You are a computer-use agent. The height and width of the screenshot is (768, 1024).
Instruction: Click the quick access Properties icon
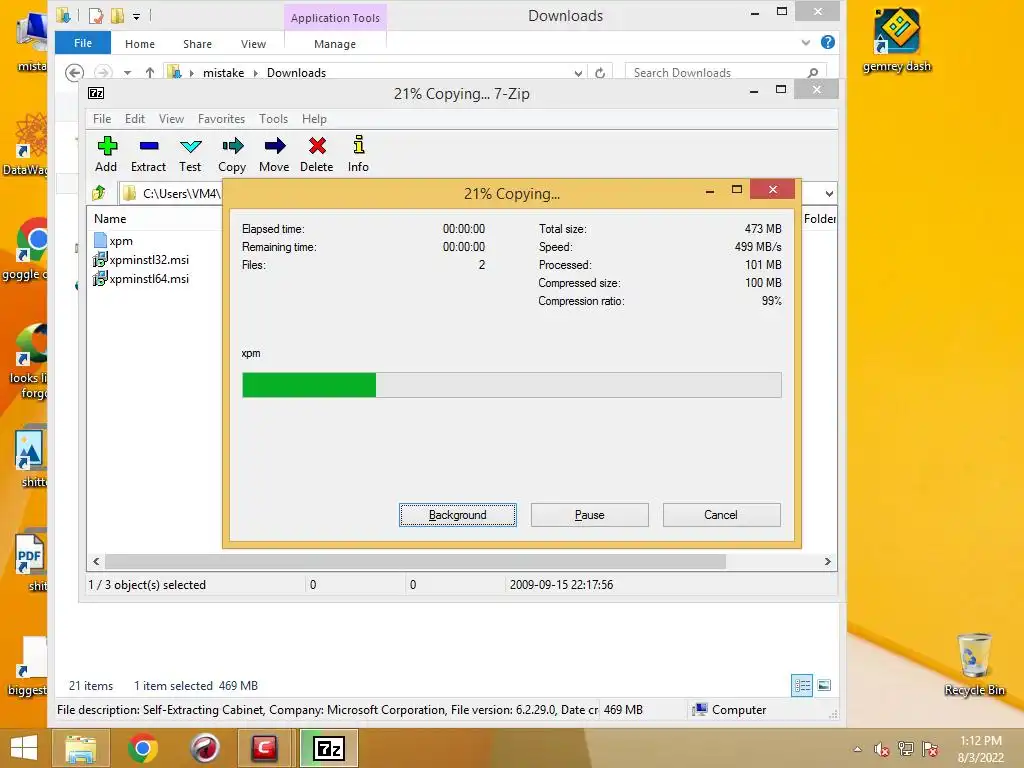pyautogui.click(x=96, y=16)
